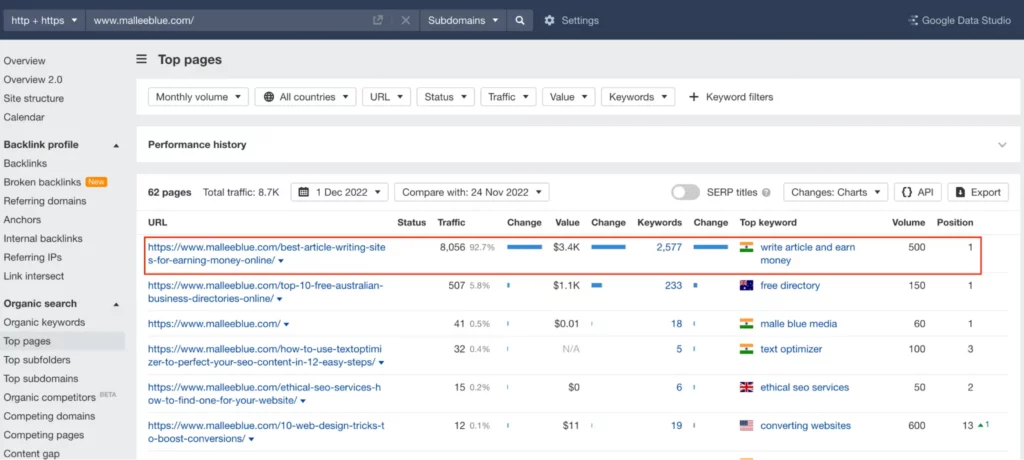Viewport: 1024px width, 460px height.
Task: Click traffic change bar for best-article-writing row
Action: pyautogui.click(x=524, y=247)
